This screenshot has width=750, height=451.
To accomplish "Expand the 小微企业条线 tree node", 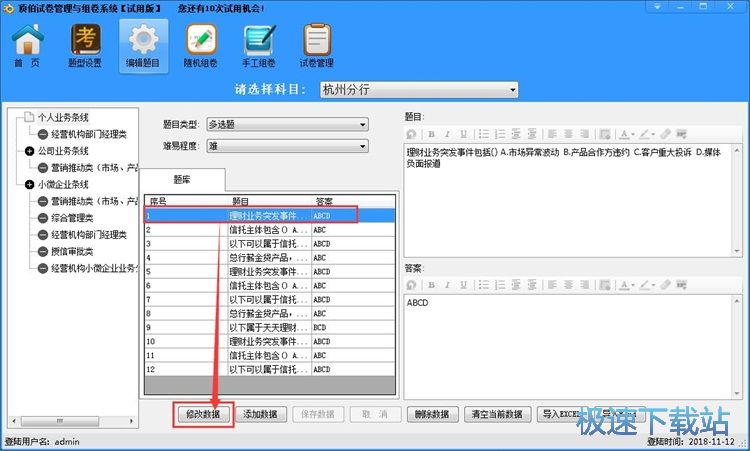I will coord(30,185).
